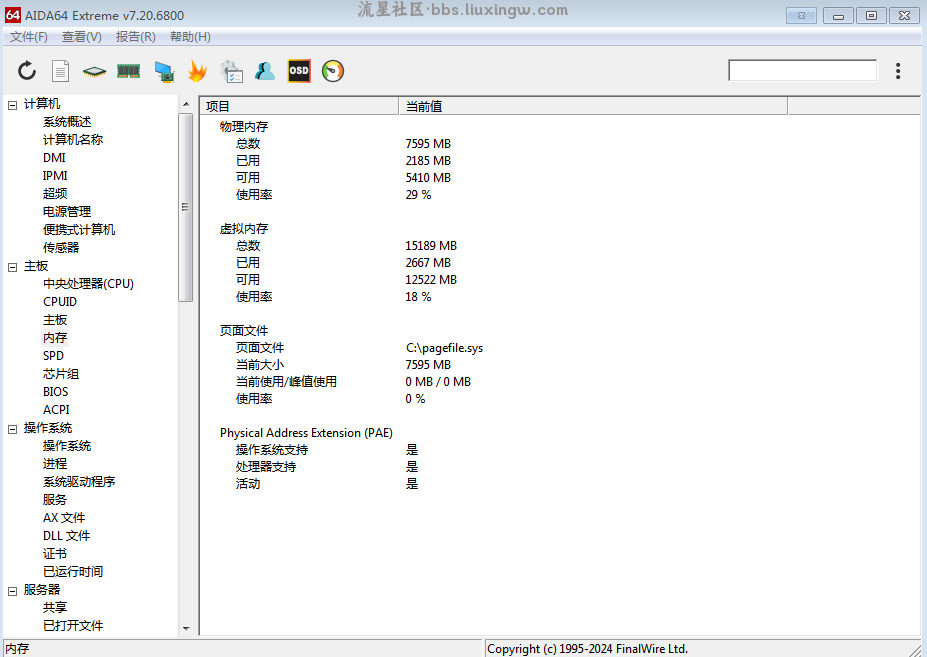The height and width of the screenshot is (657, 927).
Task: Collapse the 操作系统 parent tree node
Action: pyautogui.click(x=12, y=429)
